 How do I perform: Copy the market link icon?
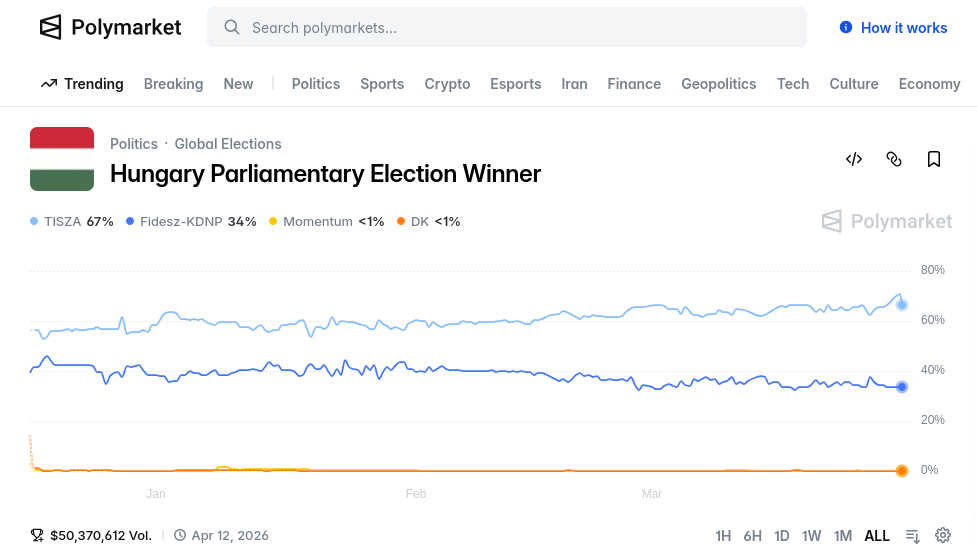tap(894, 159)
